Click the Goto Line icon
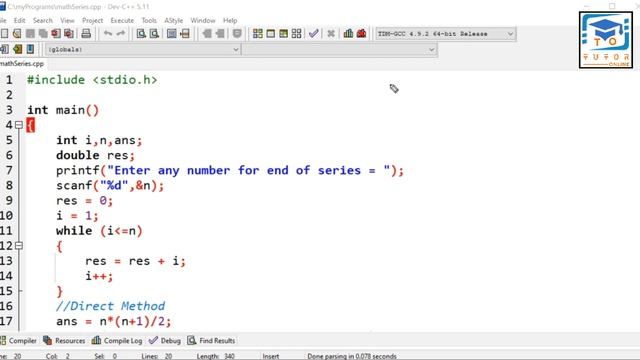This screenshot has height=360, width=640. (185, 33)
